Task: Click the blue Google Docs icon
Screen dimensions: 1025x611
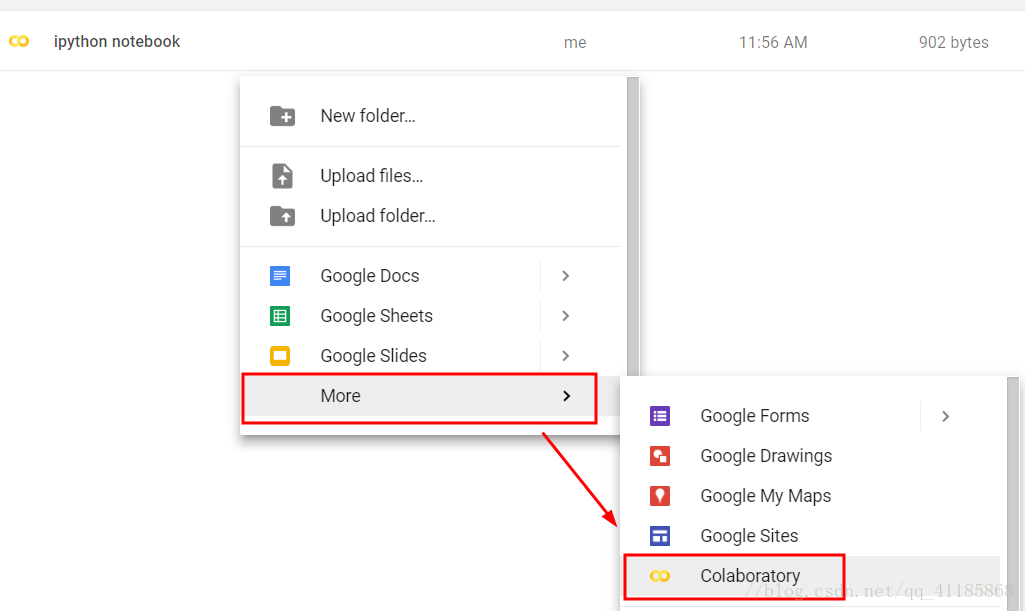Action: pos(280,276)
